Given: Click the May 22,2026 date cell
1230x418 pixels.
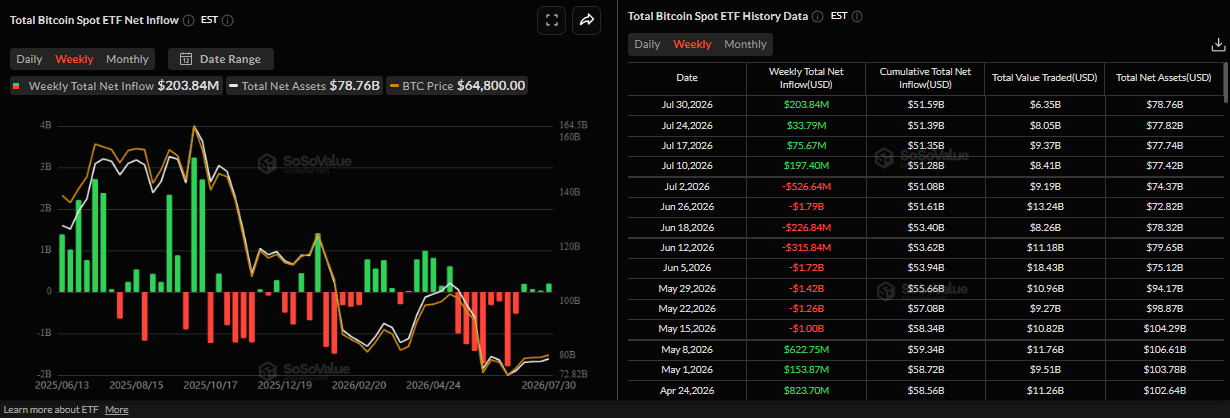Looking at the screenshot, I should point(687,308).
